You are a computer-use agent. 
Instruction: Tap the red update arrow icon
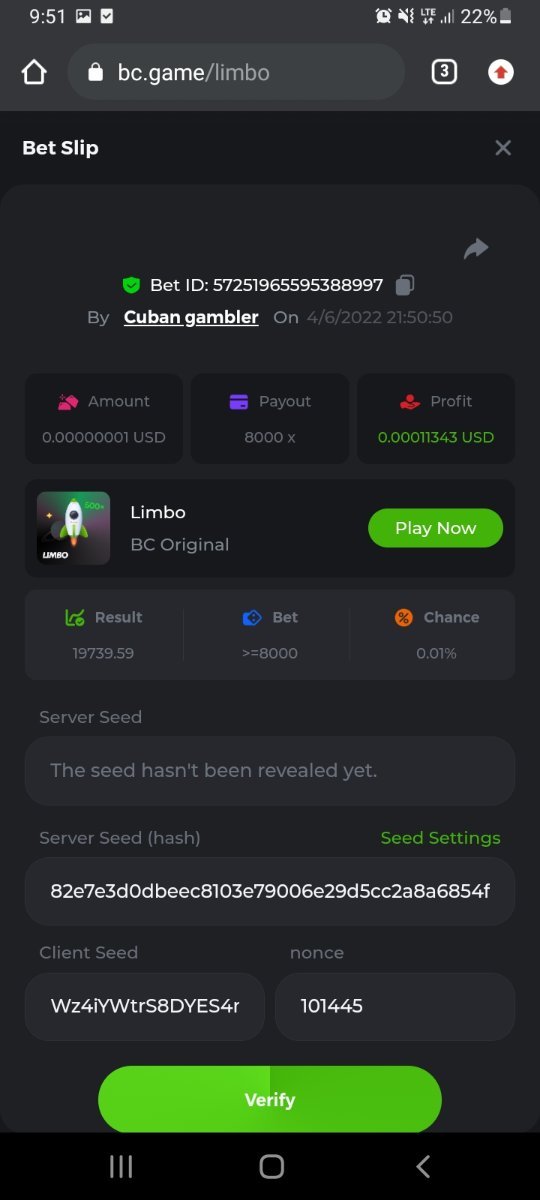pos(501,72)
